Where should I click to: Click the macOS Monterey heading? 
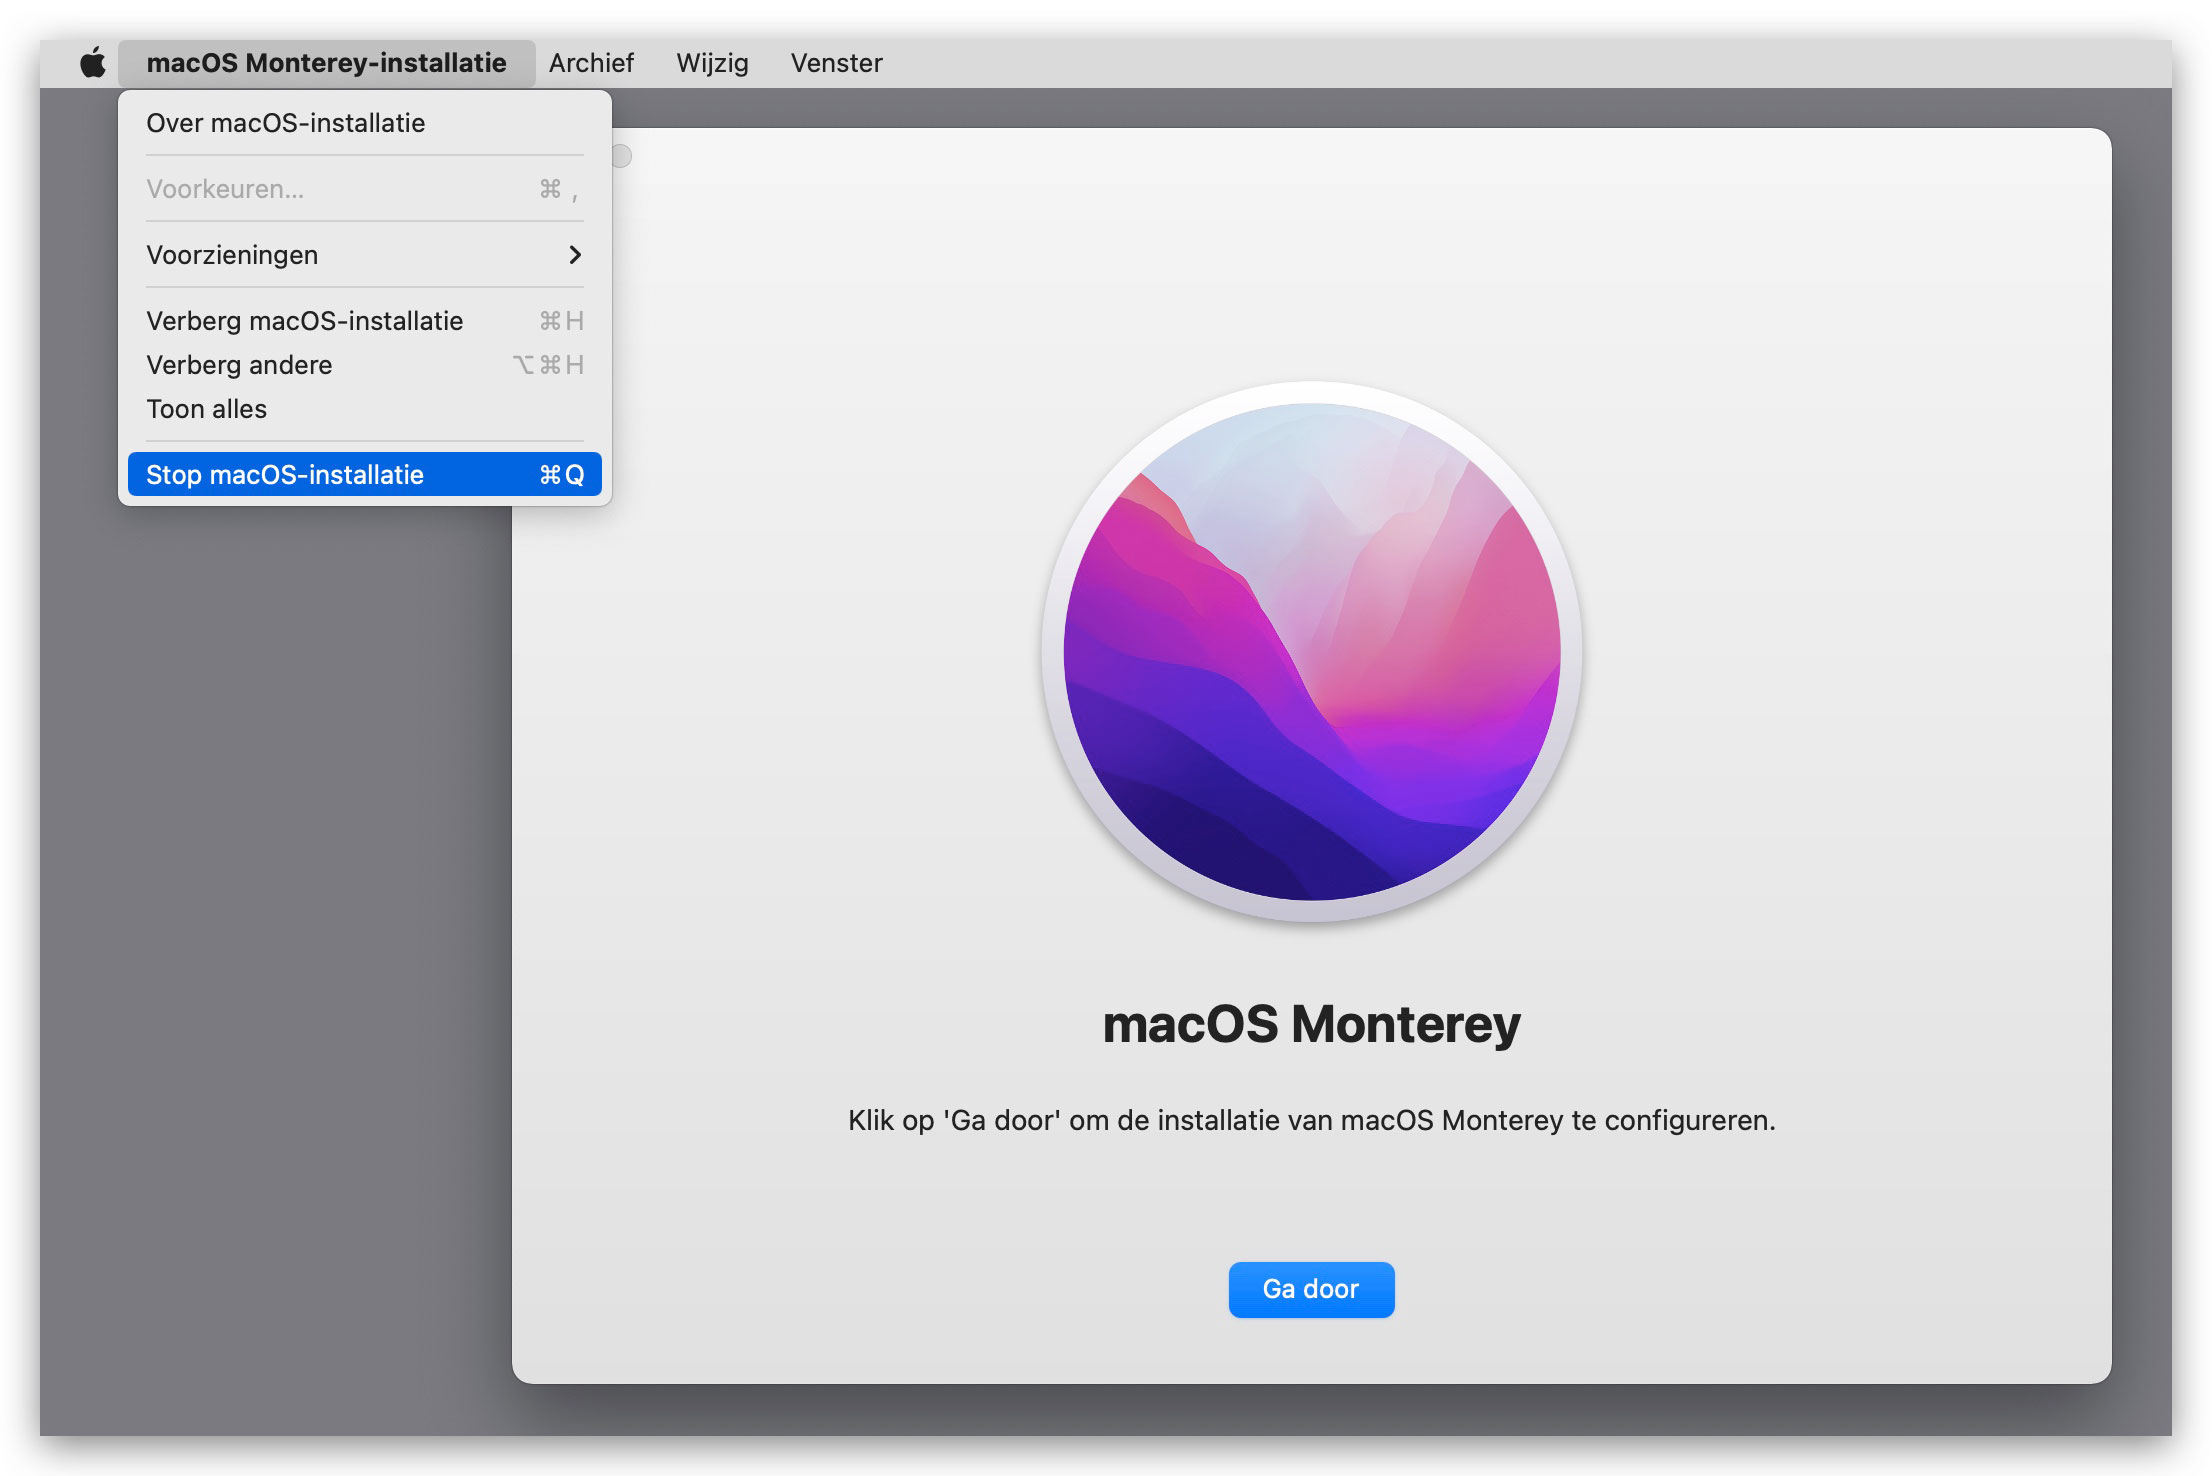pyautogui.click(x=1311, y=1024)
